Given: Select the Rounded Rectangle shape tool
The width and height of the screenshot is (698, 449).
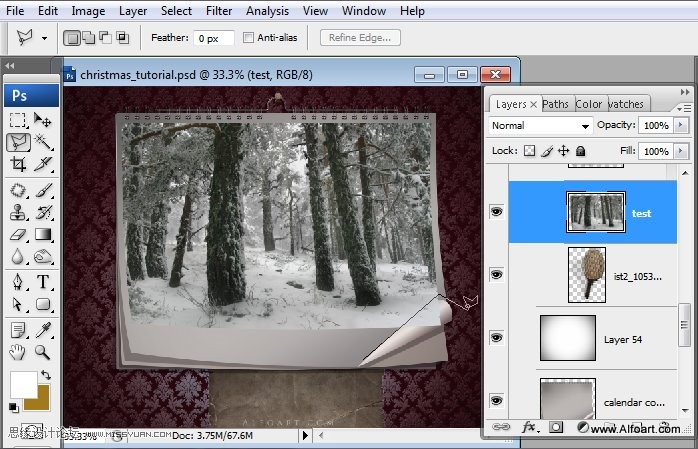Looking at the screenshot, I should point(43,304).
